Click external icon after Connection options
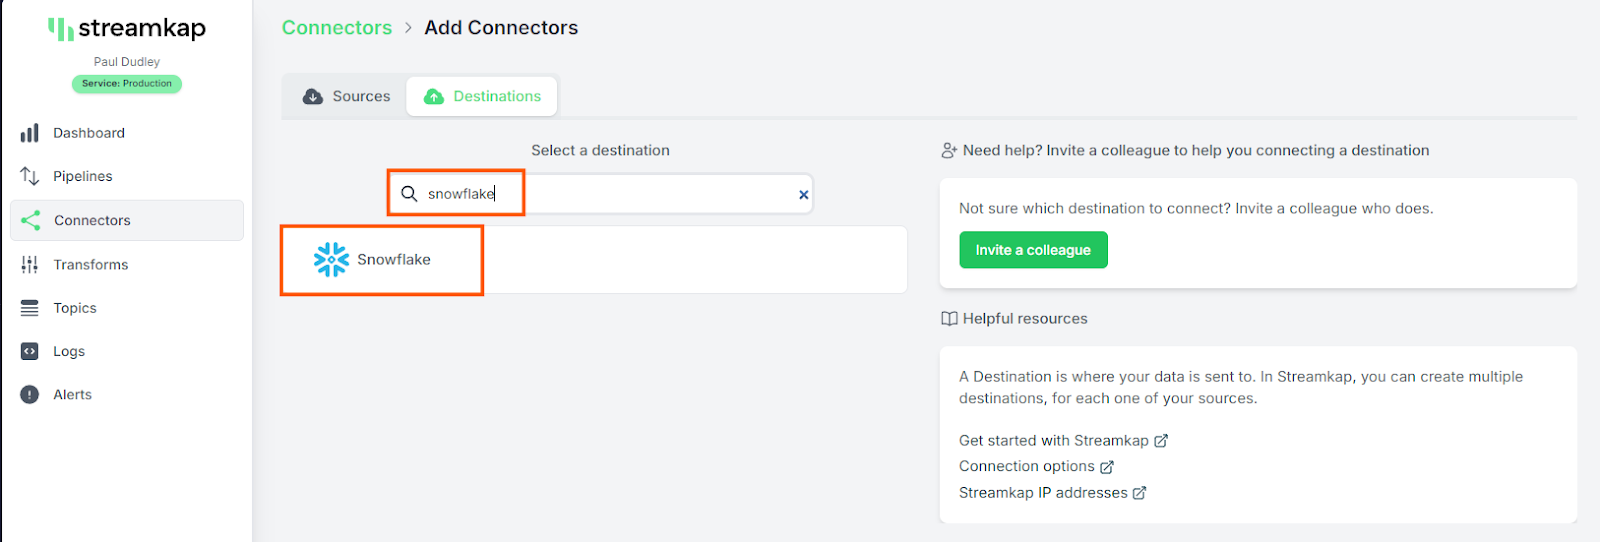The width and height of the screenshot is (1600, 542). click(1107, 467)
